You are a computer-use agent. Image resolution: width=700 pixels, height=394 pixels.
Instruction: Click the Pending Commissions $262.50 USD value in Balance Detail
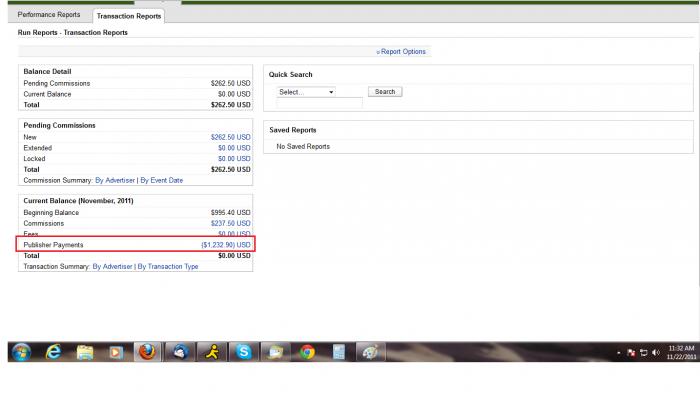(x=230, y=83)
